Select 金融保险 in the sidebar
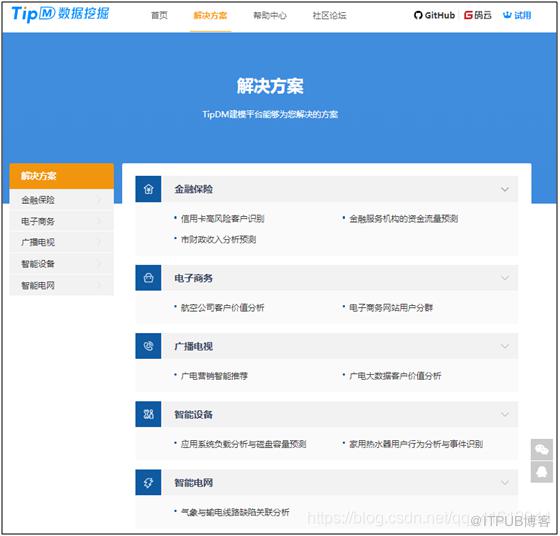The image size is (560, 536). tap(61, 200)
